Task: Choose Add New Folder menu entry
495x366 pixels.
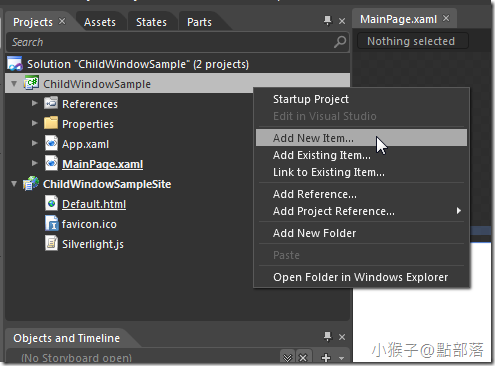Action: pos(361,233)
